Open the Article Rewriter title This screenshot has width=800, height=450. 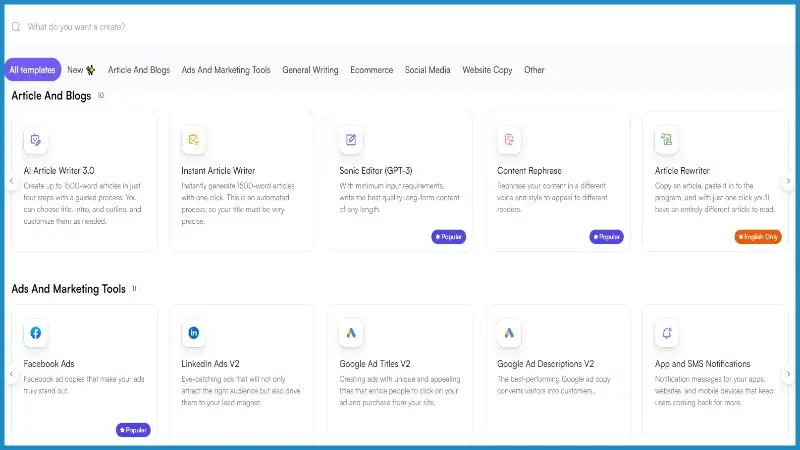point(682,171)
